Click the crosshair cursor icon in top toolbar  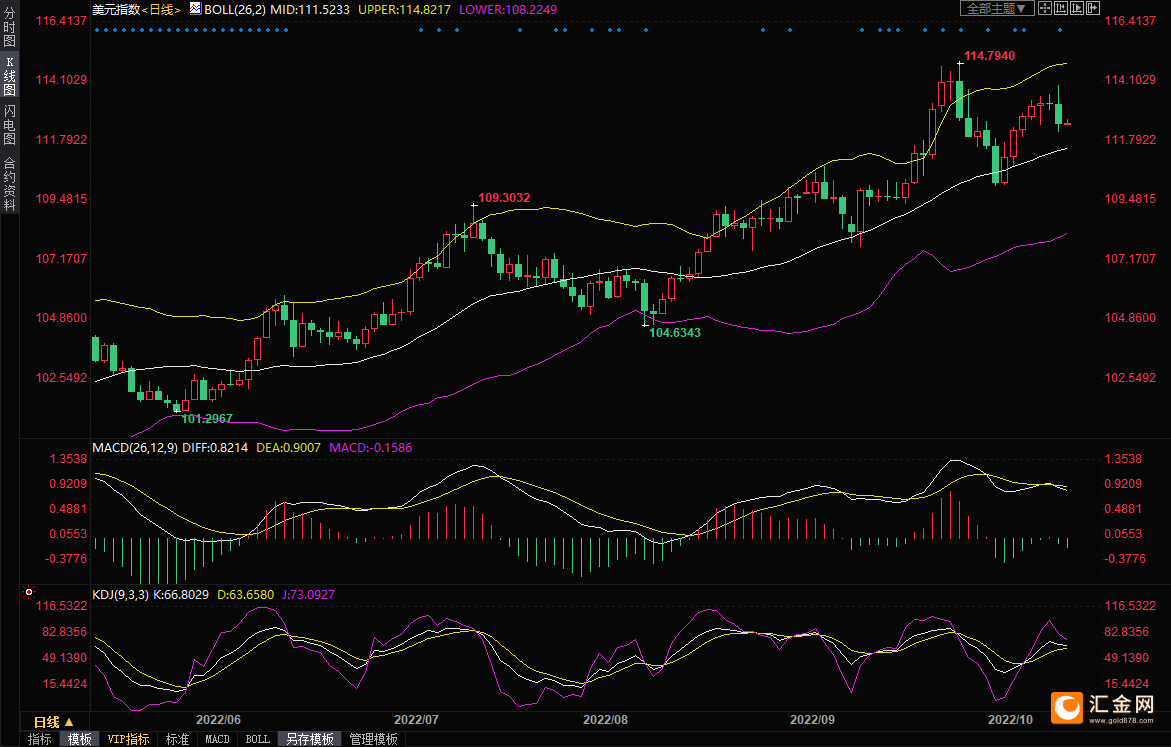click(1045, 8)
